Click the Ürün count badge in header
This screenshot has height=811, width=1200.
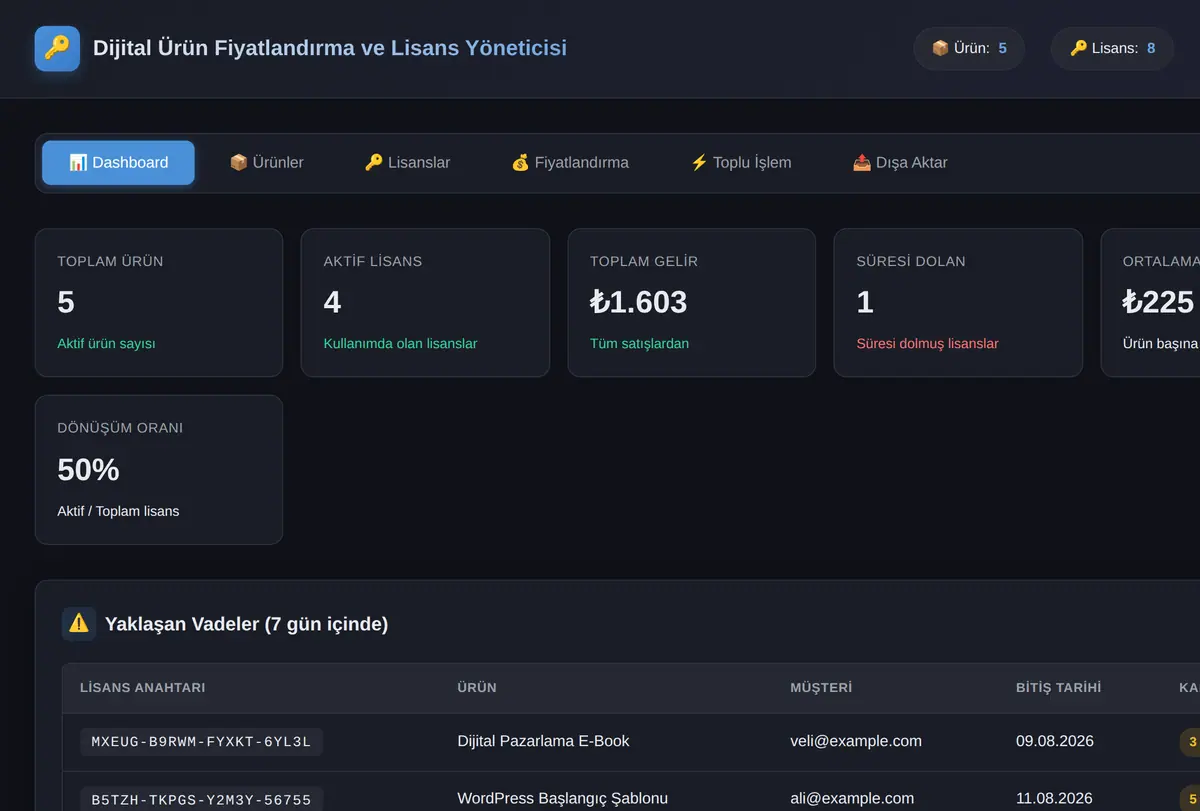(x=969, y=48)
